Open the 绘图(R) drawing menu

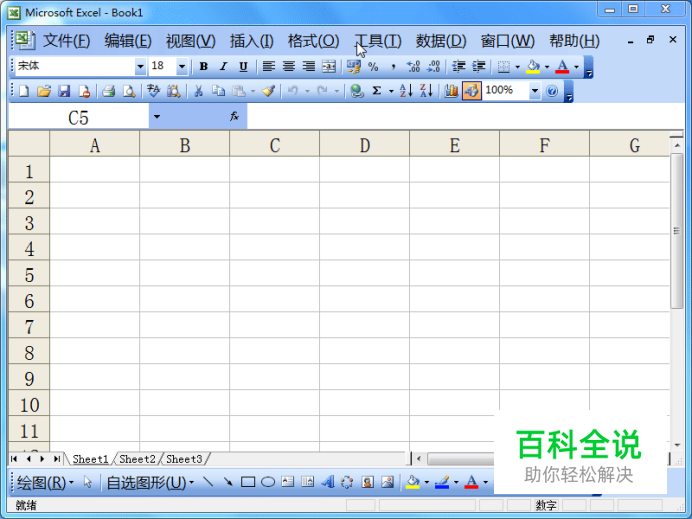coord(45,483)
